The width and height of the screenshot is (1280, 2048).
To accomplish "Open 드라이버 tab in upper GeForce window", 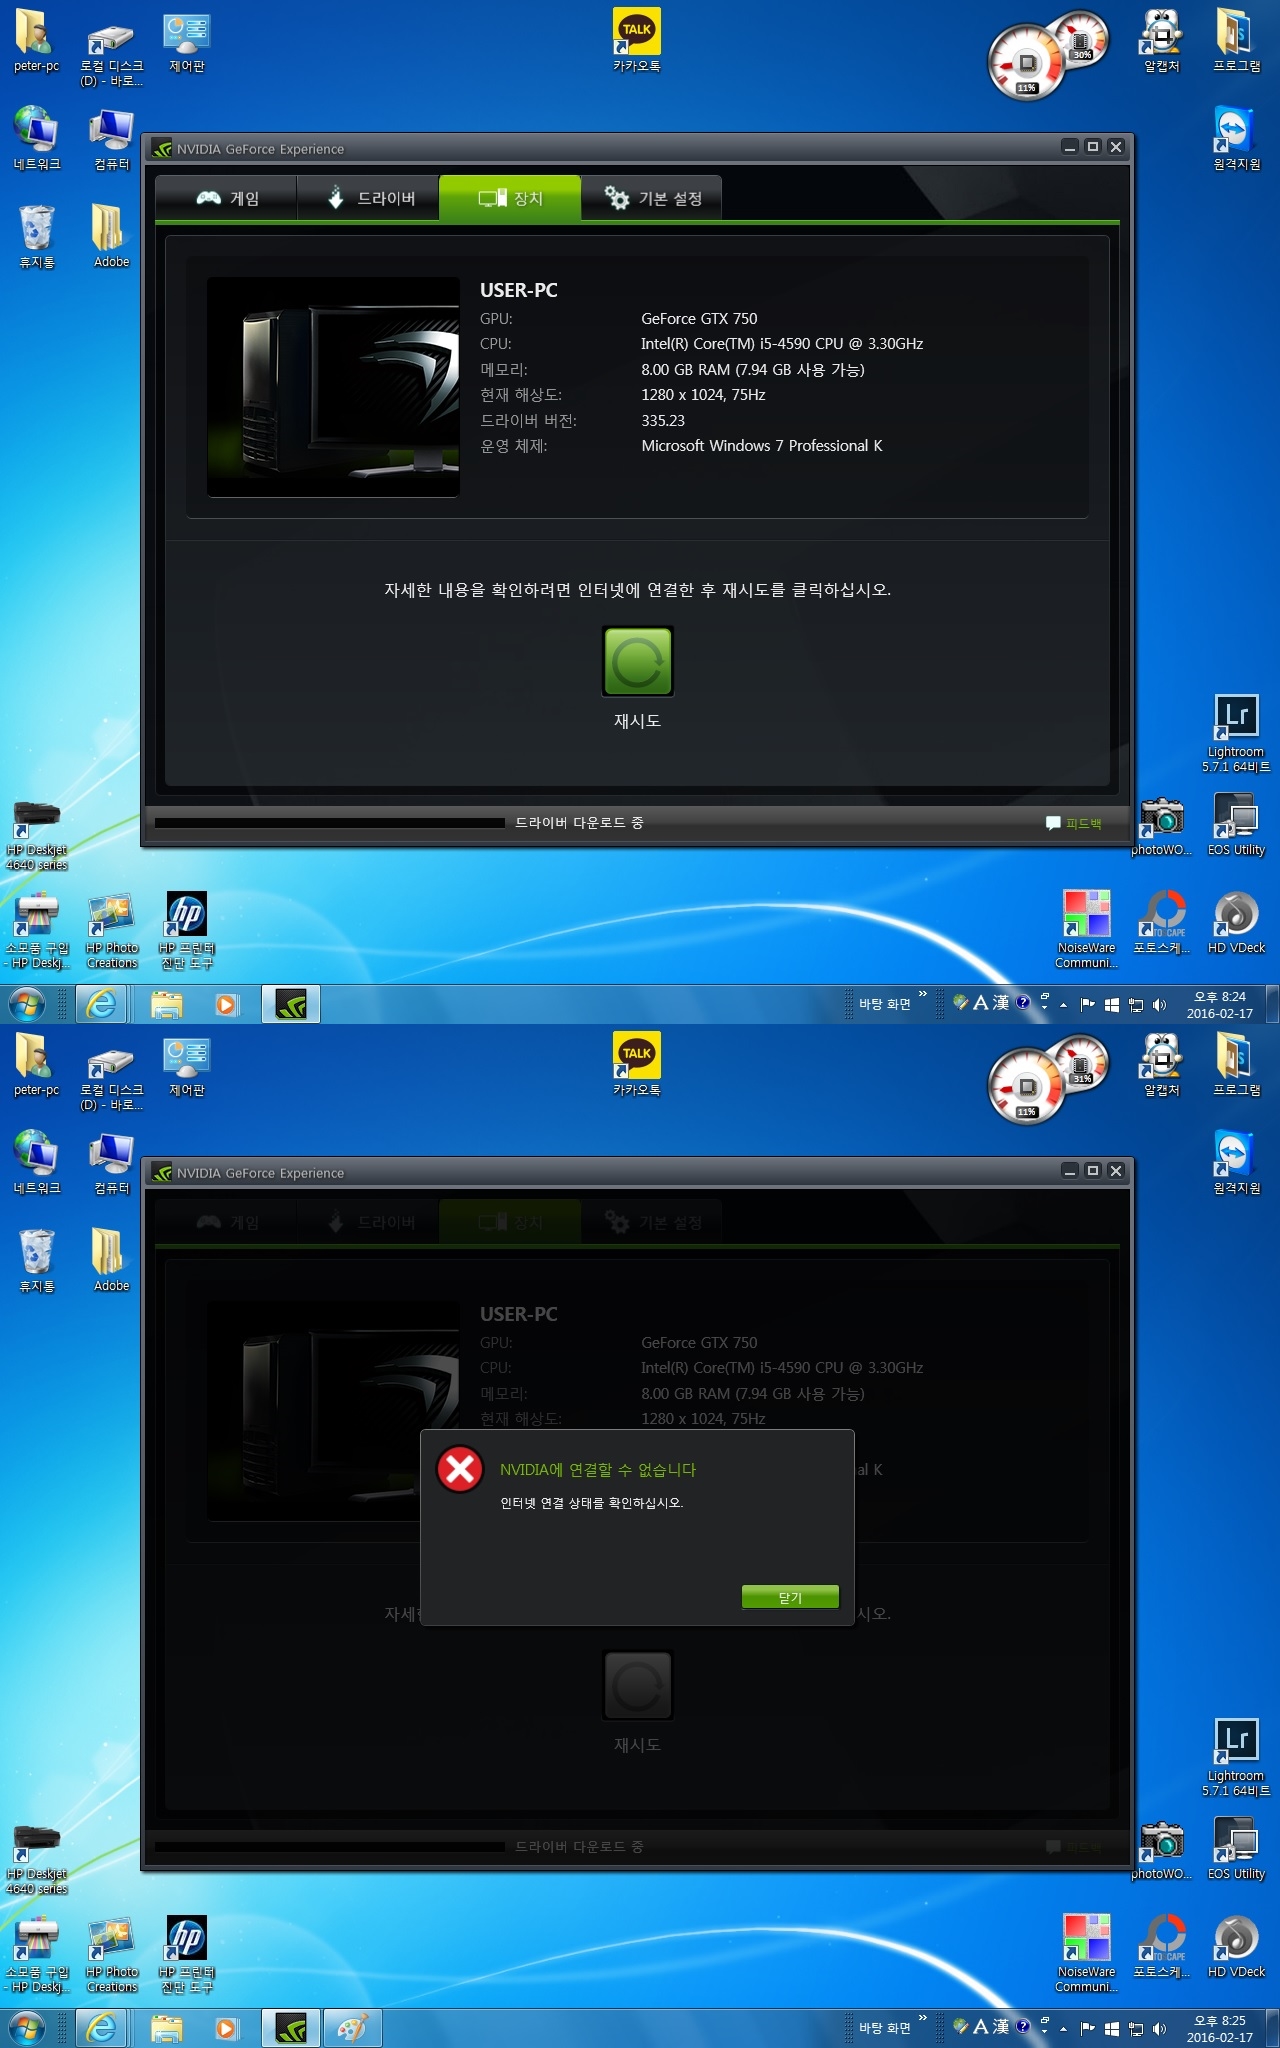I will coord(369,198).
